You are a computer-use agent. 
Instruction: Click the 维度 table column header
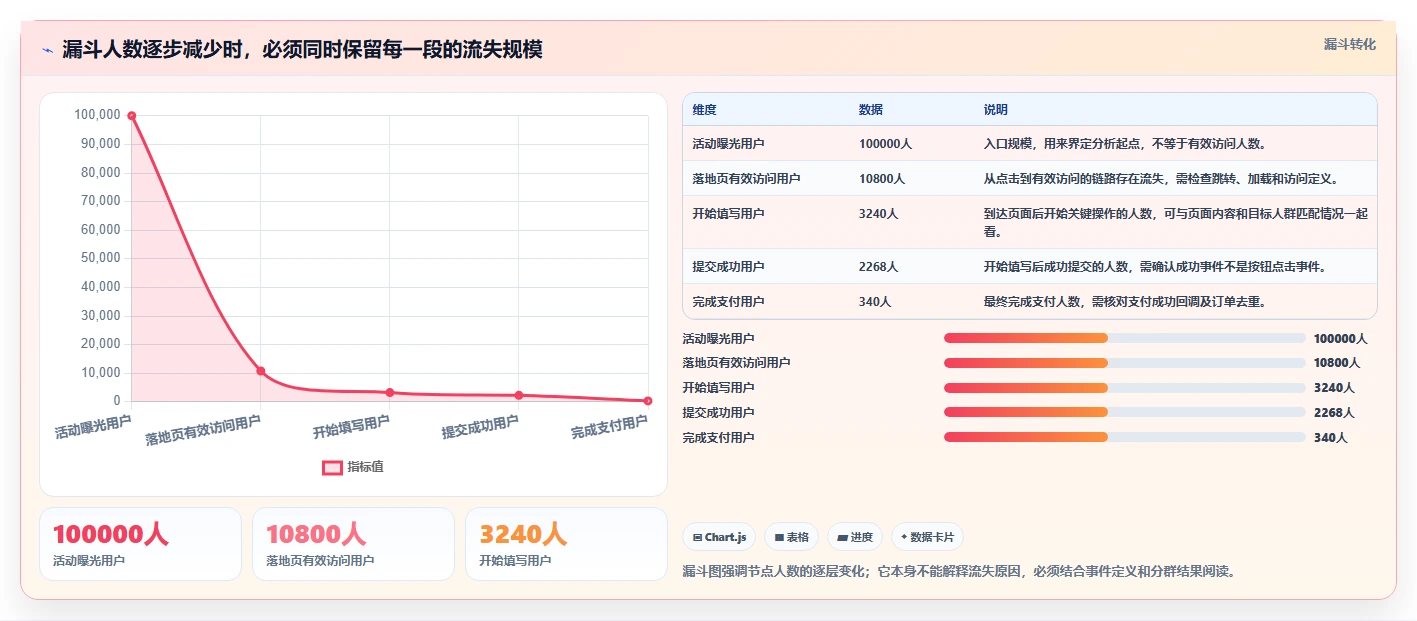click(704, 110)
